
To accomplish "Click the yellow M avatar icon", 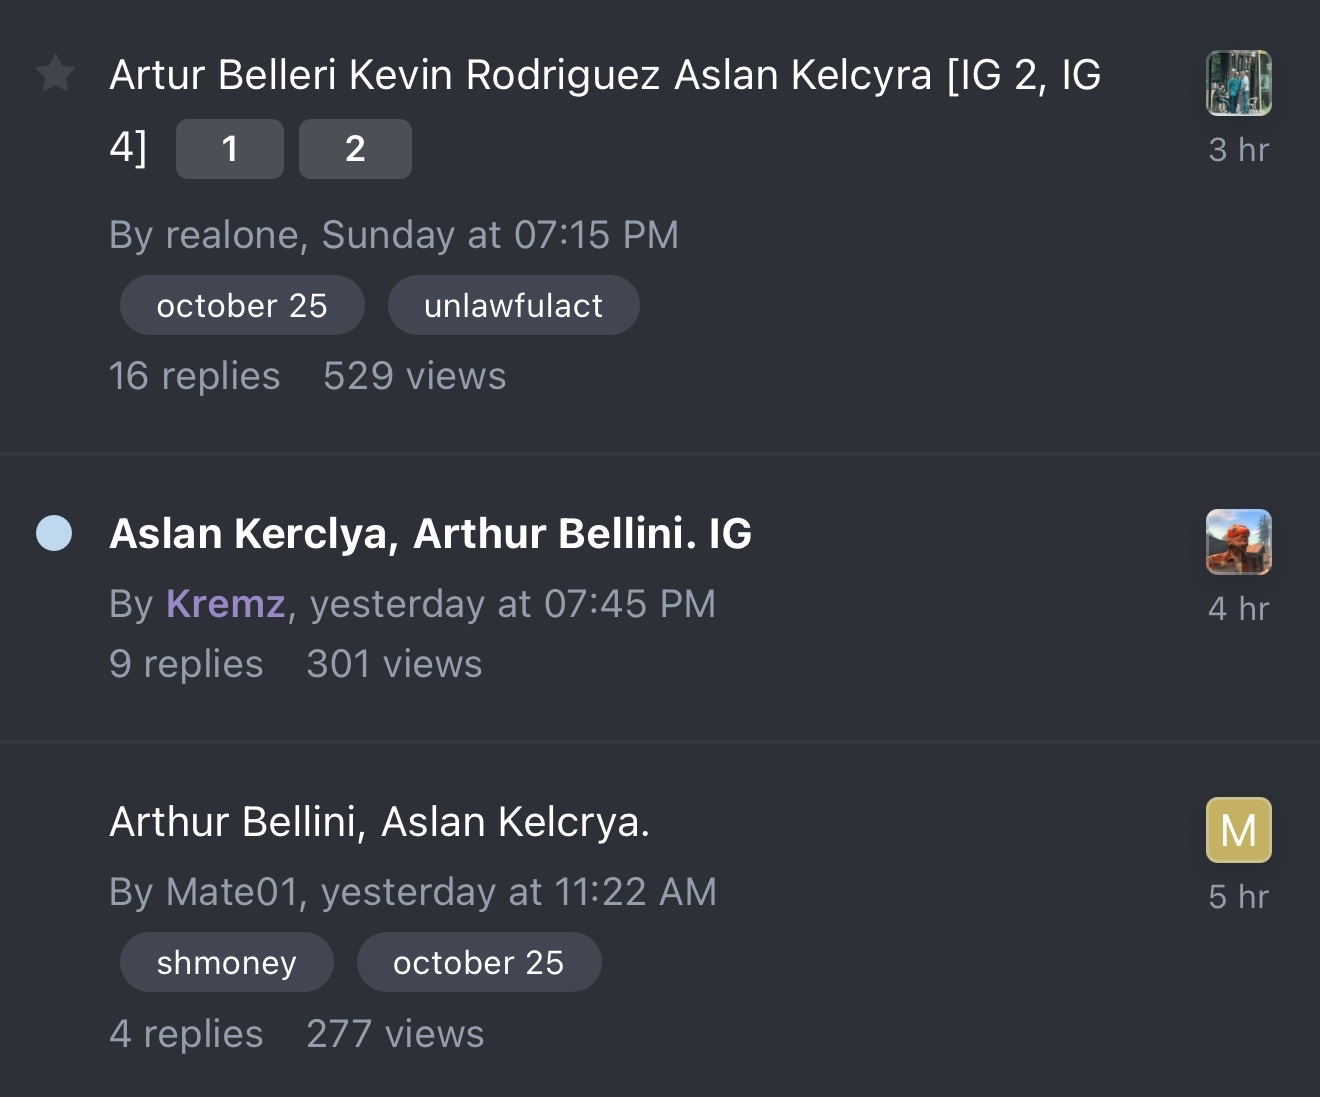I will [x=1238, y=830].
